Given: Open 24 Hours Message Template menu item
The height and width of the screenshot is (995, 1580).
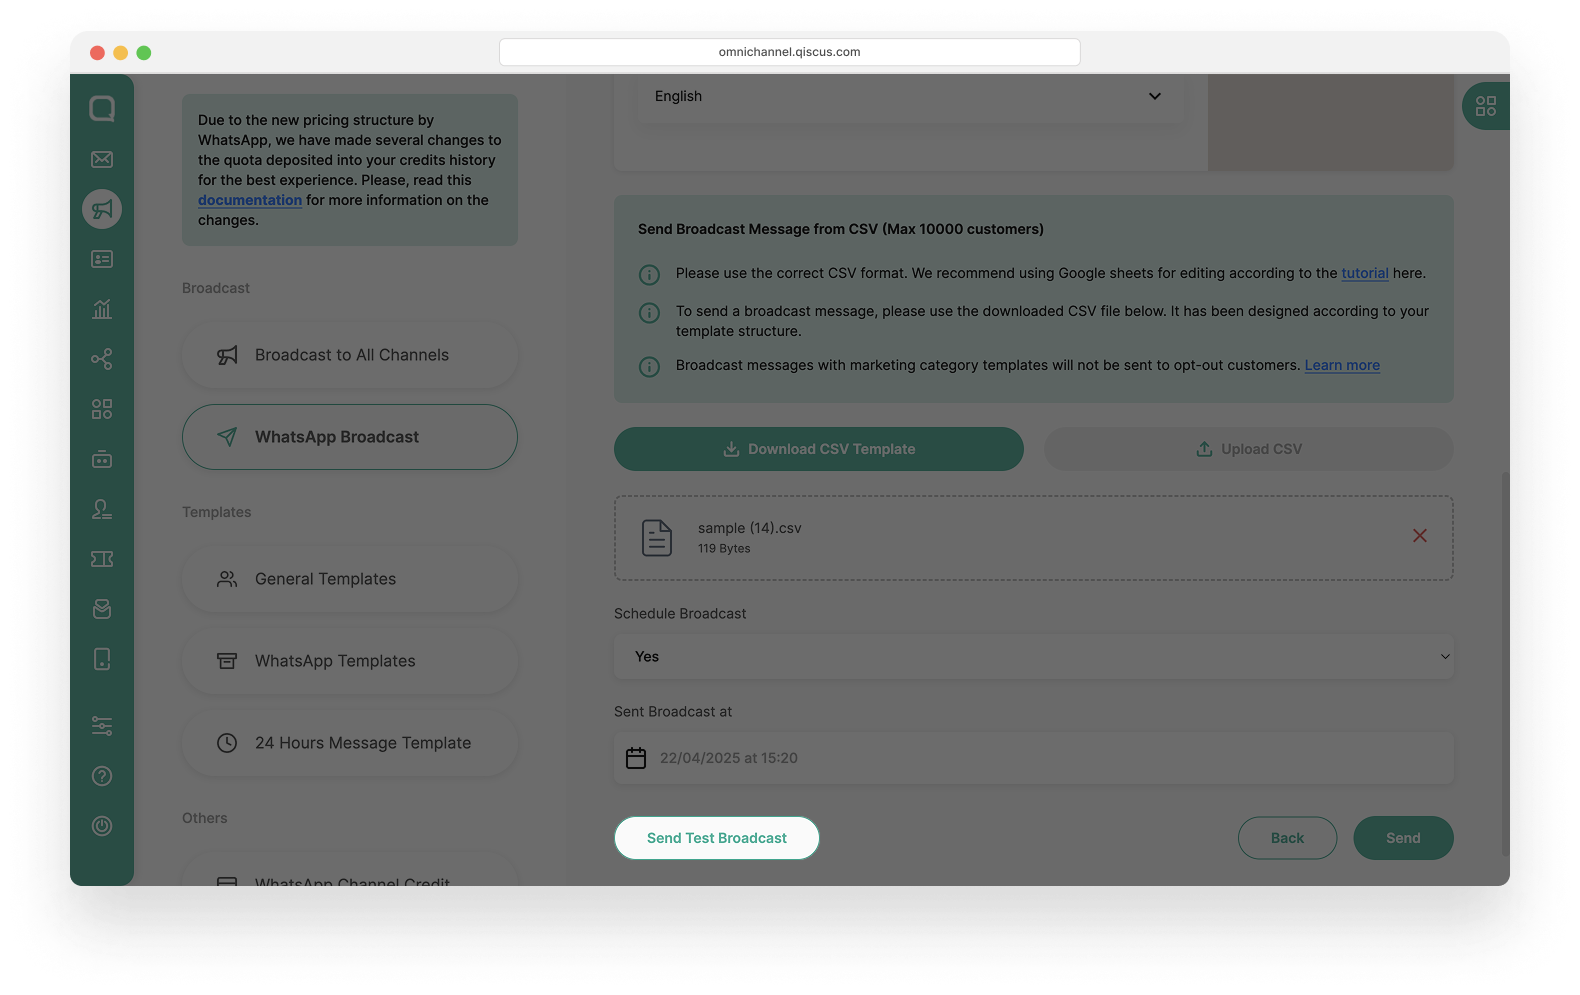Looking at the screenshot, I should [350, 743].
